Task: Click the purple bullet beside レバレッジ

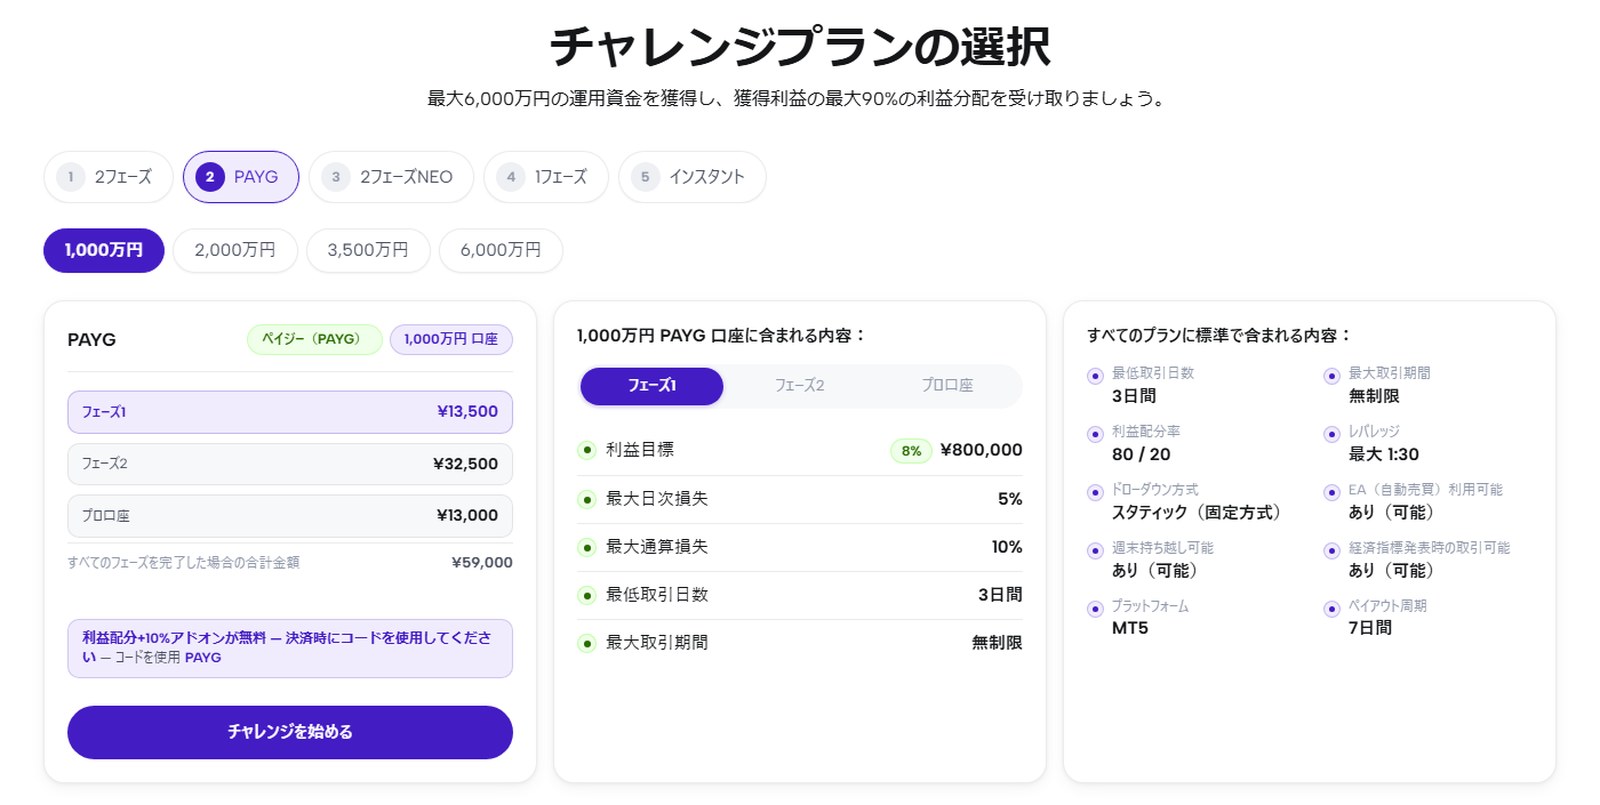Action: 1331,434
